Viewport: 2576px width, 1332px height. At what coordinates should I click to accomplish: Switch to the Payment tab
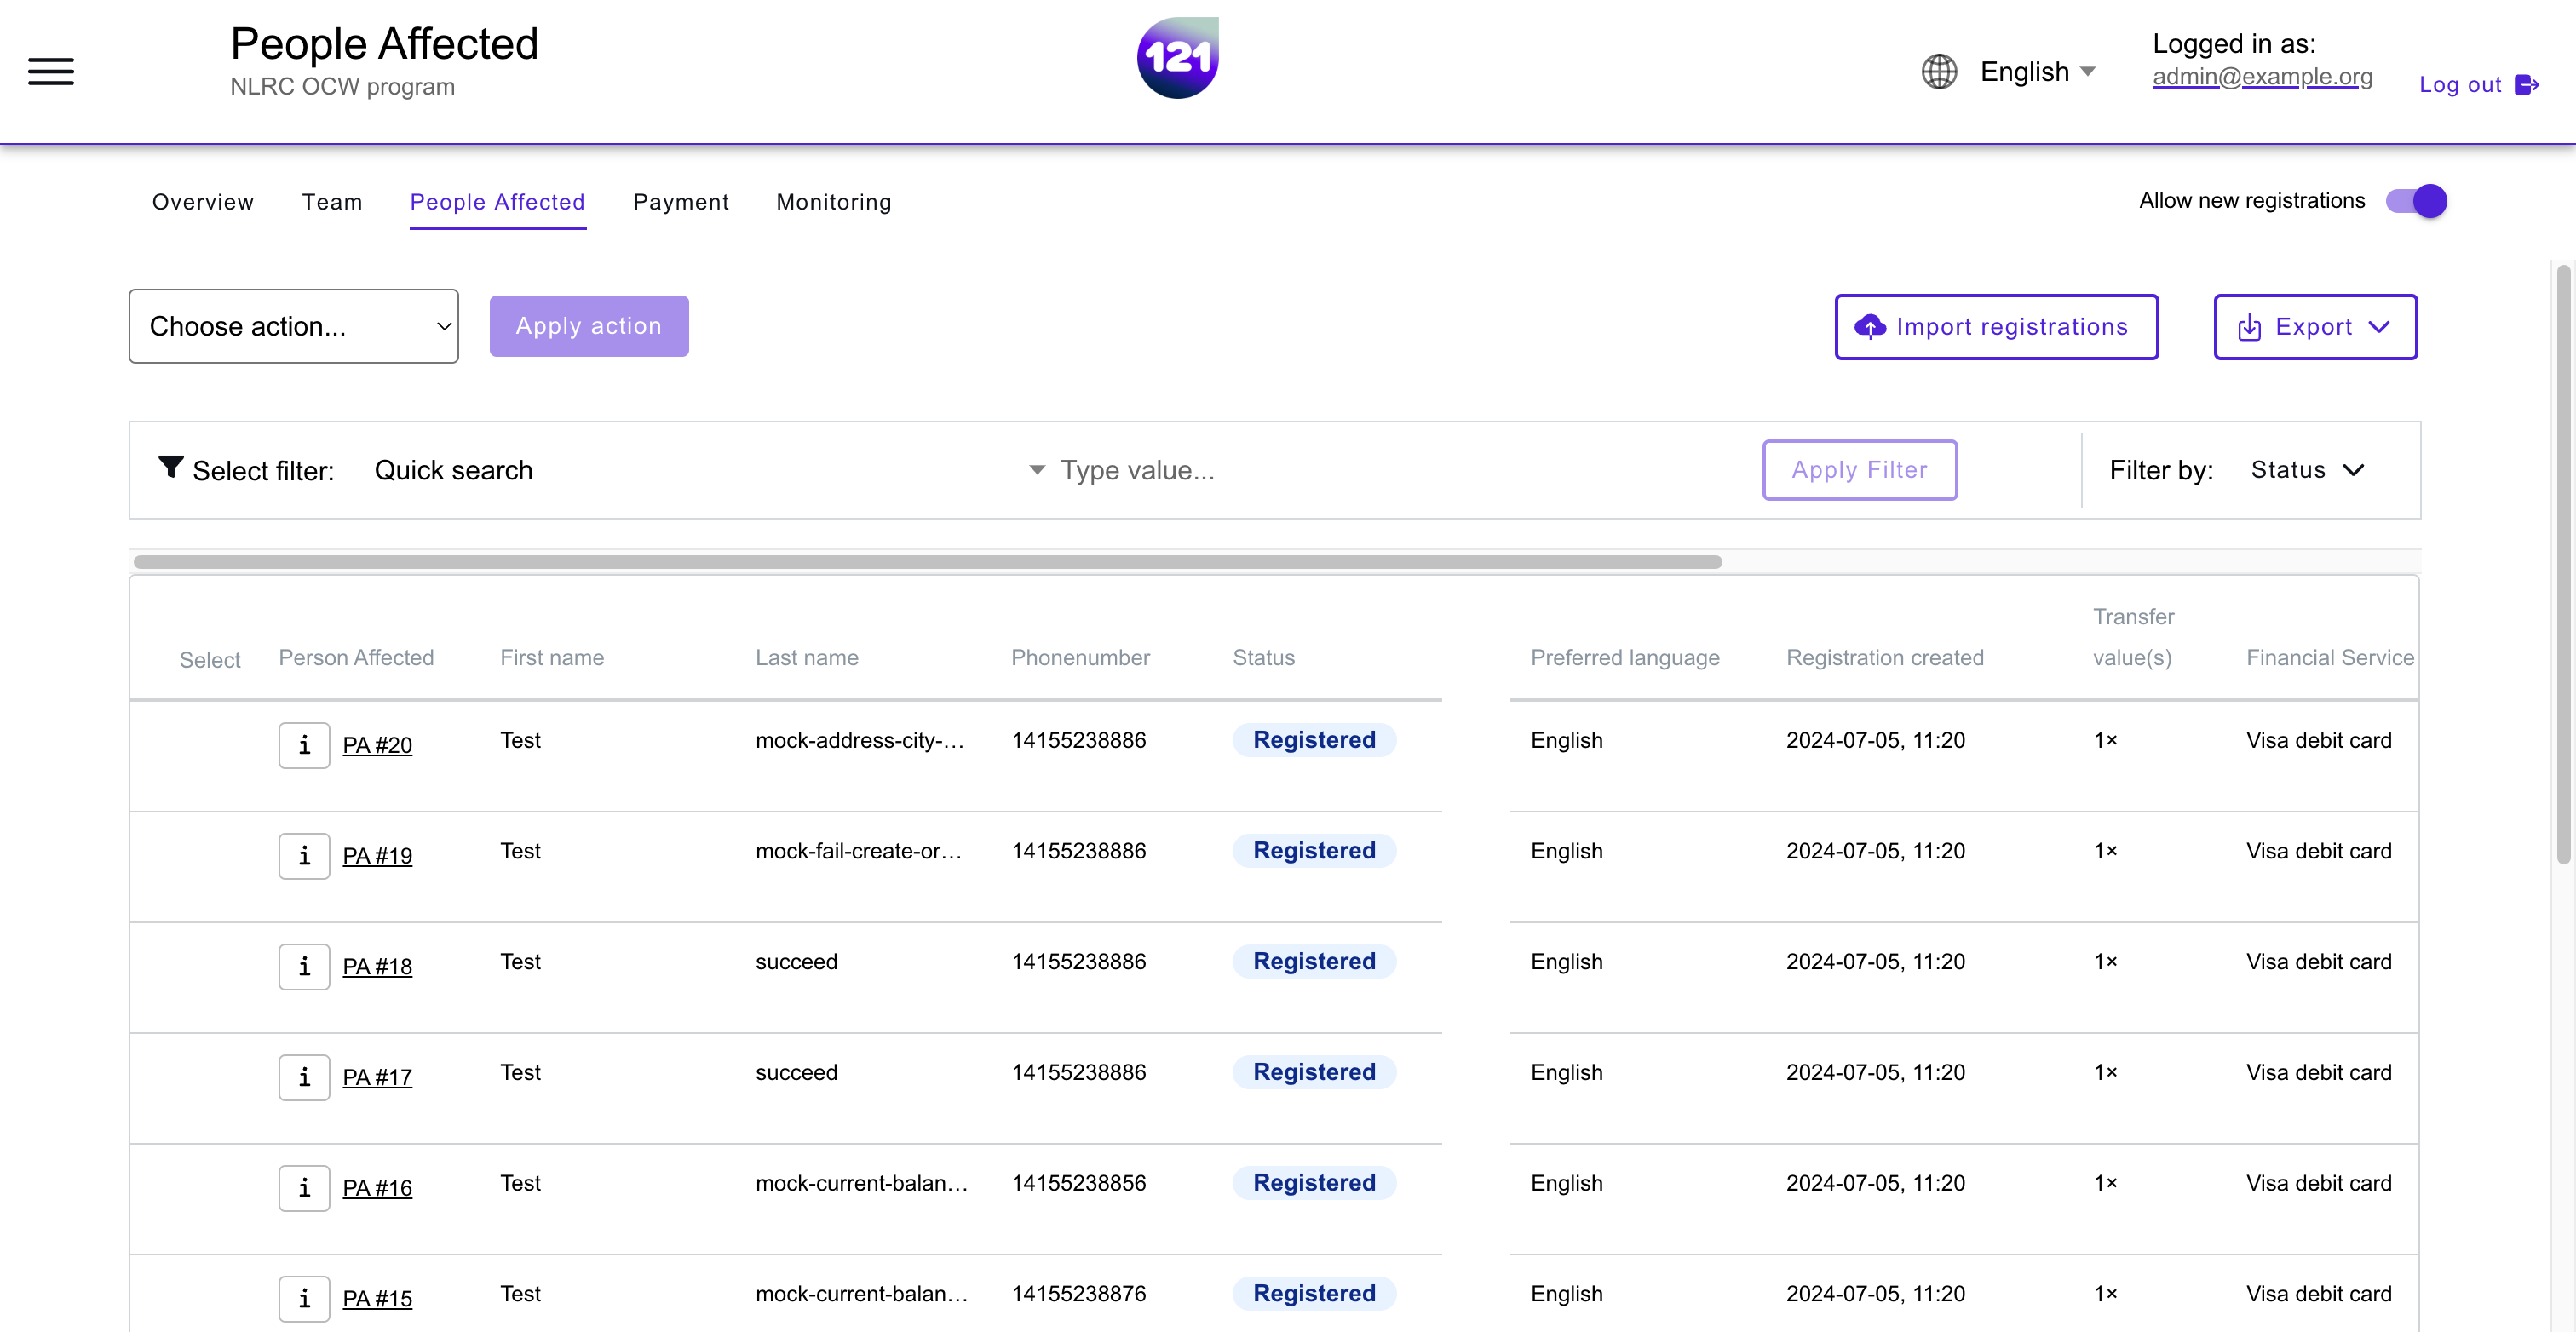(x=681, y=200)
